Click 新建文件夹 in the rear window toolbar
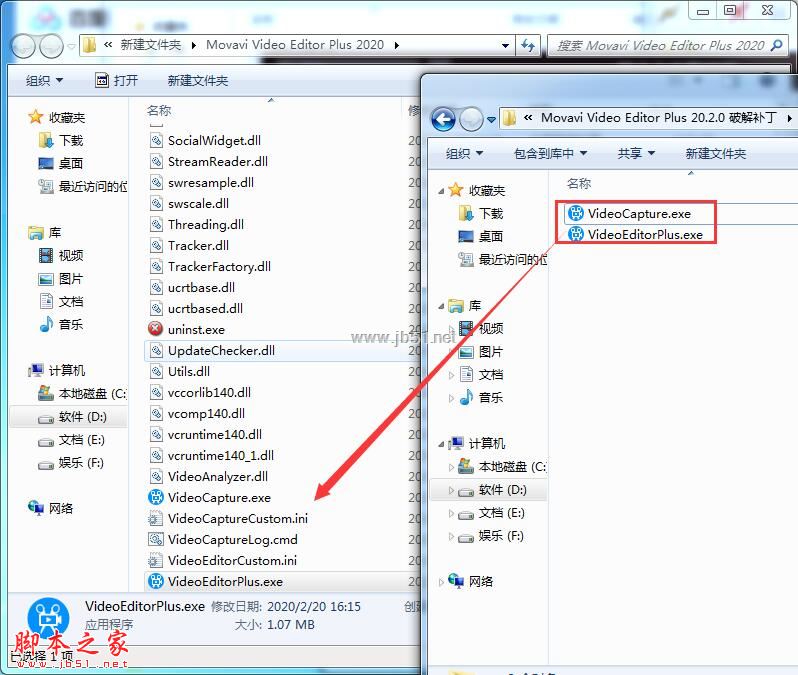Screen dimensions: 798x675 pos(198,80)
